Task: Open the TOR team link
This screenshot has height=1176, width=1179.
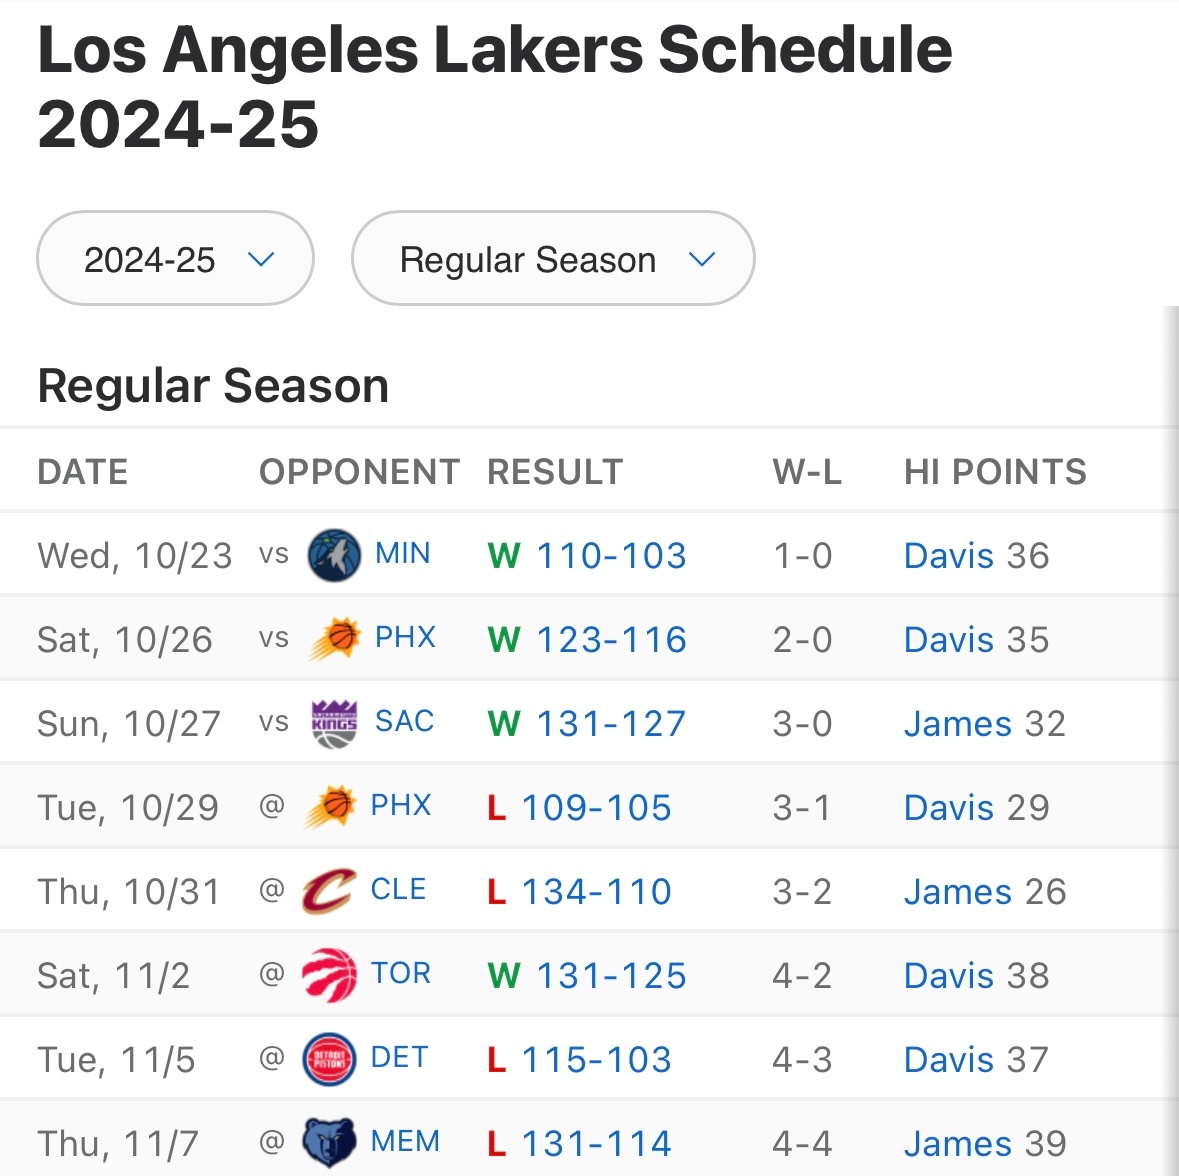Action: point(400,973)
